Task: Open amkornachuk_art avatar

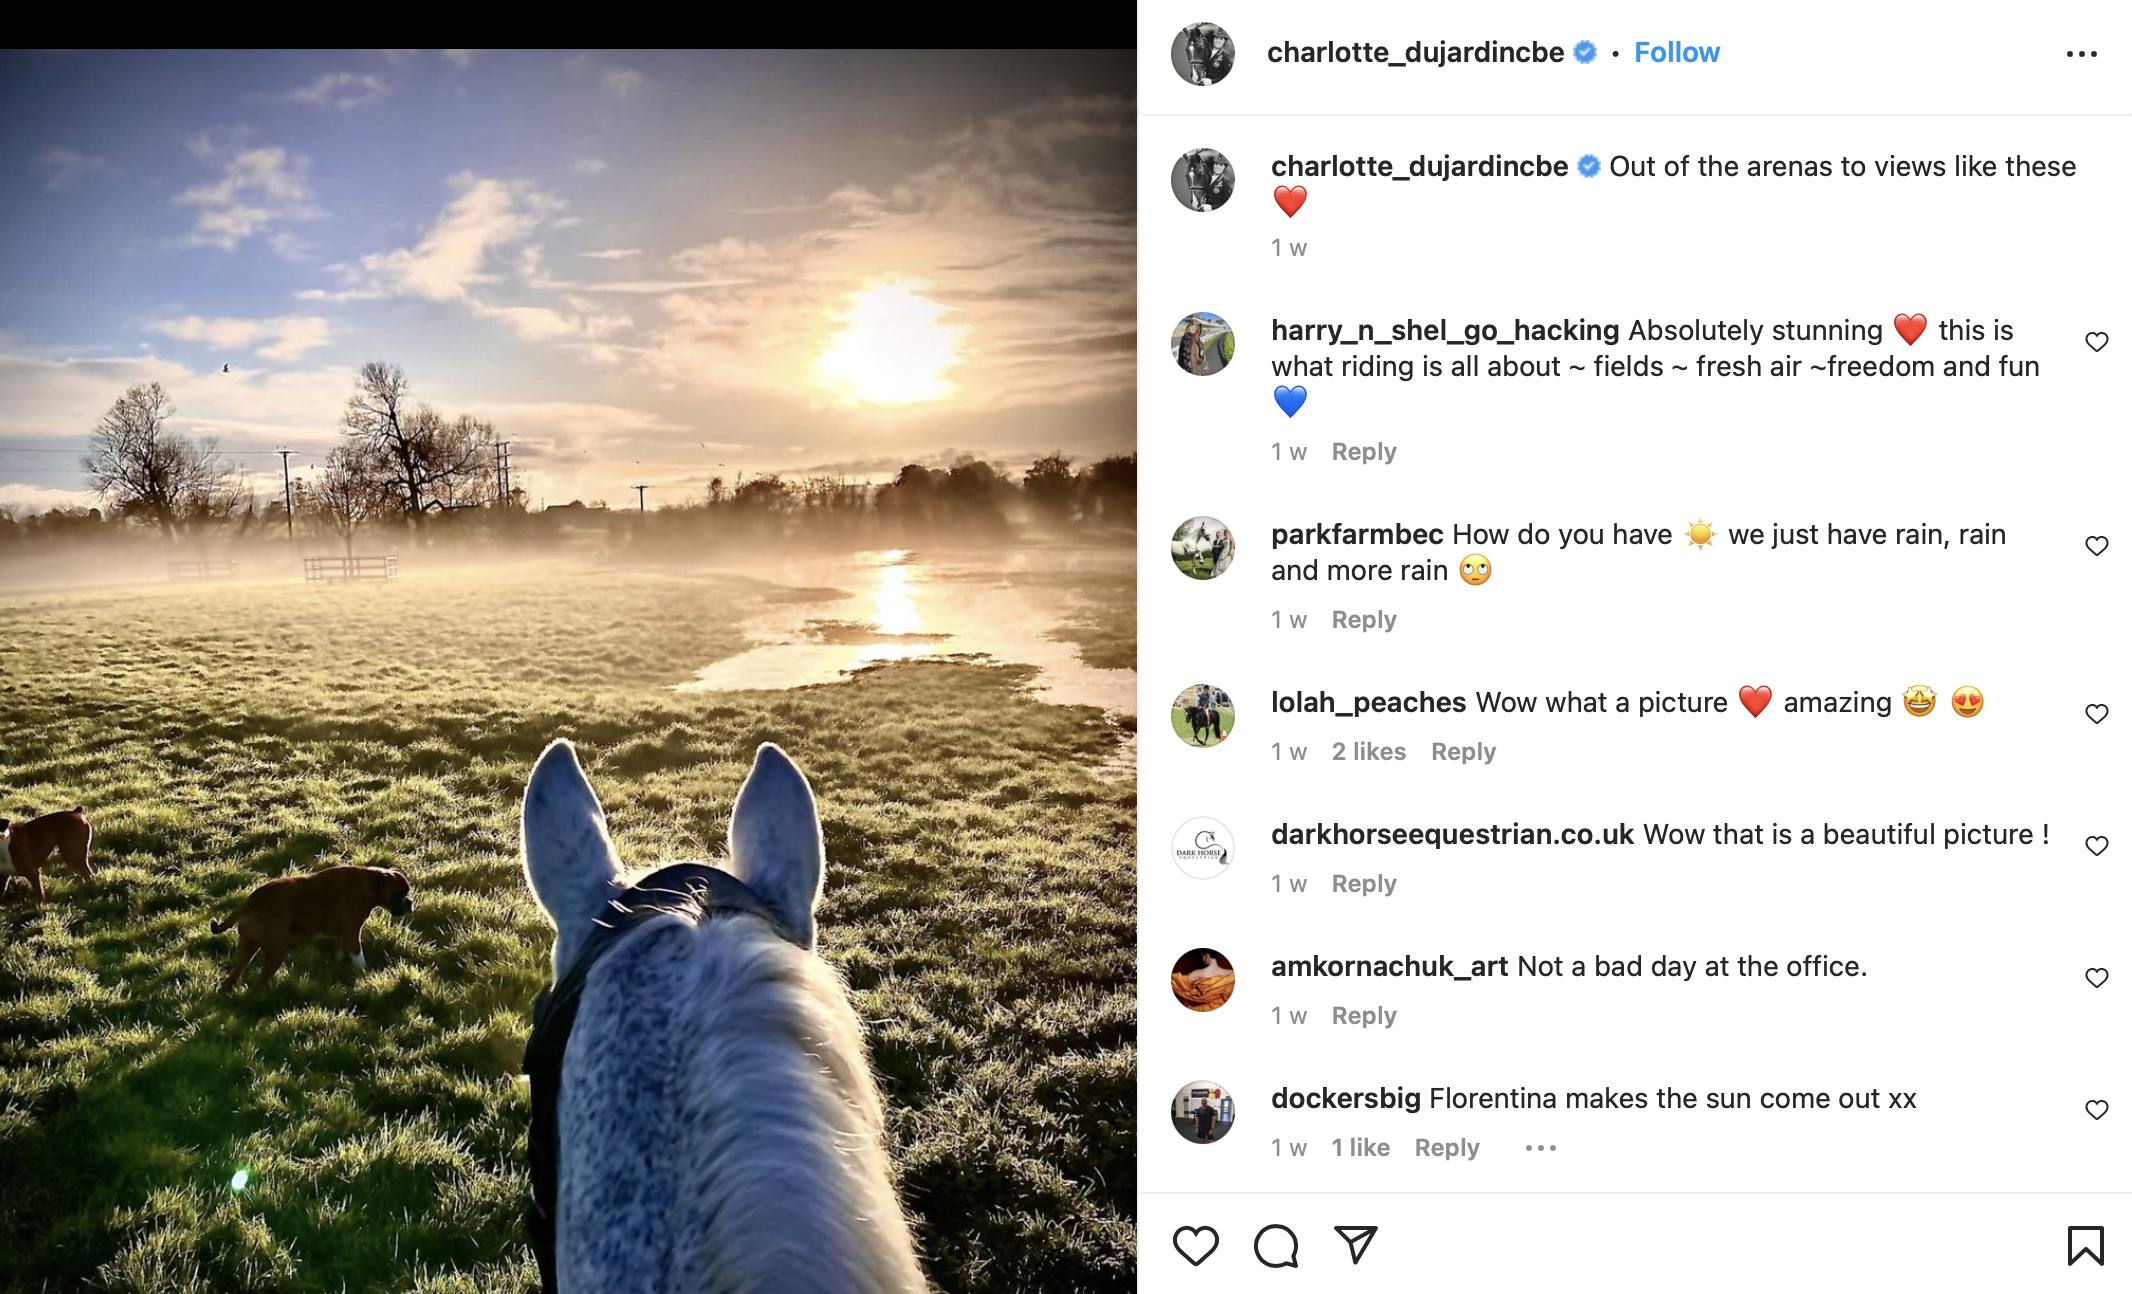Action: [1203, 980]
